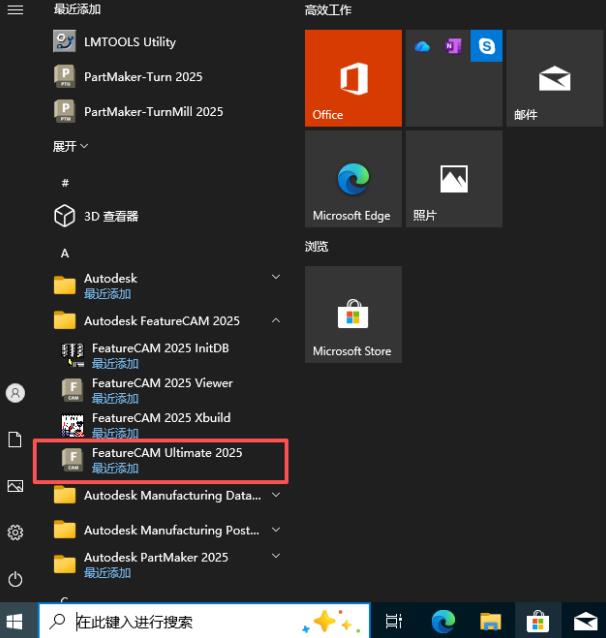This screenshot has width=606, height=638.
Task: Click the 高效工作 tile group title
Action: click(328, 10)
